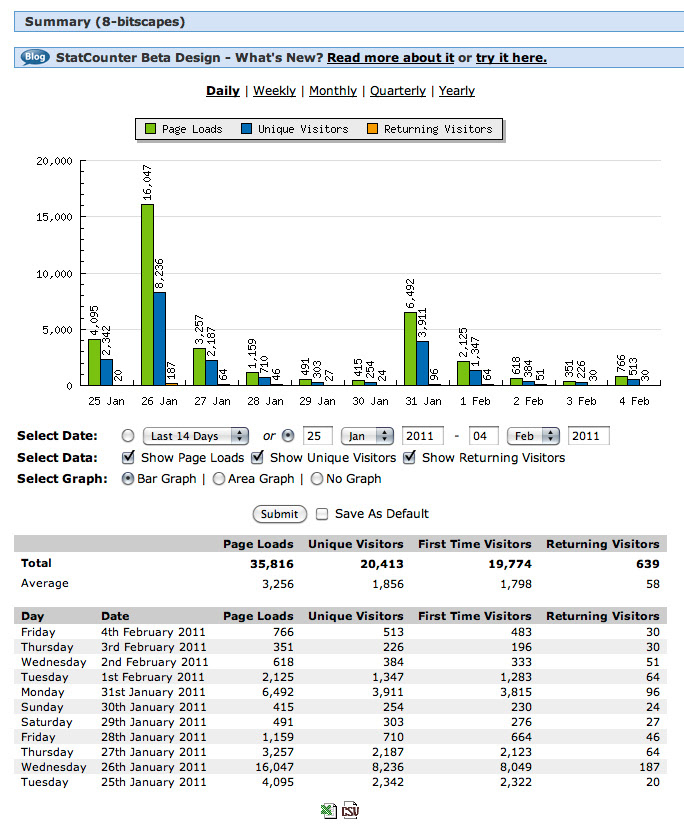Click the 30th January 2011 date cell
The width and height of the screenshot is (684, 829).
click(153, 707)
